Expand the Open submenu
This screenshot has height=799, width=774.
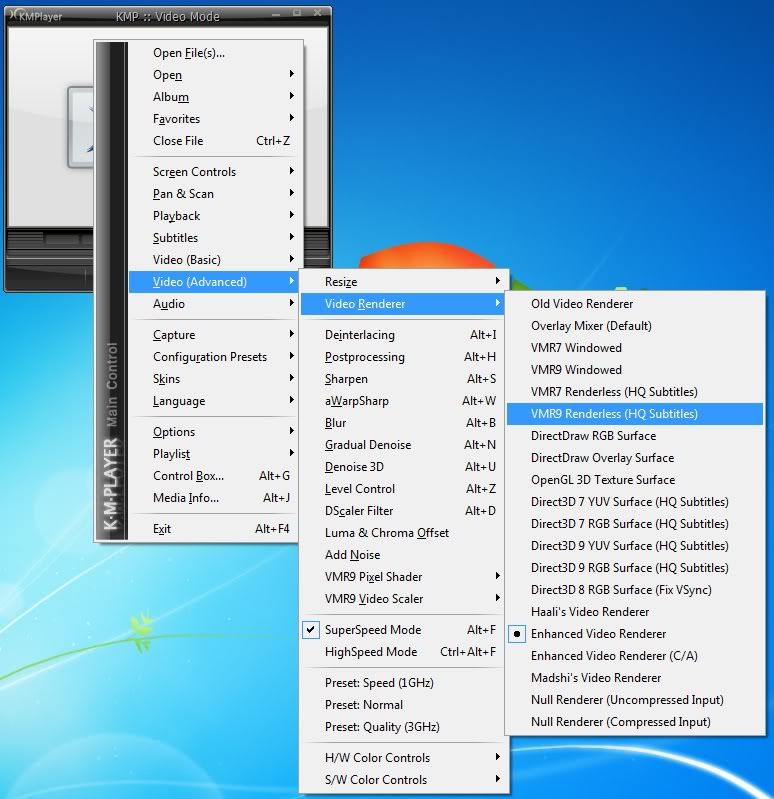click(213, 75)
